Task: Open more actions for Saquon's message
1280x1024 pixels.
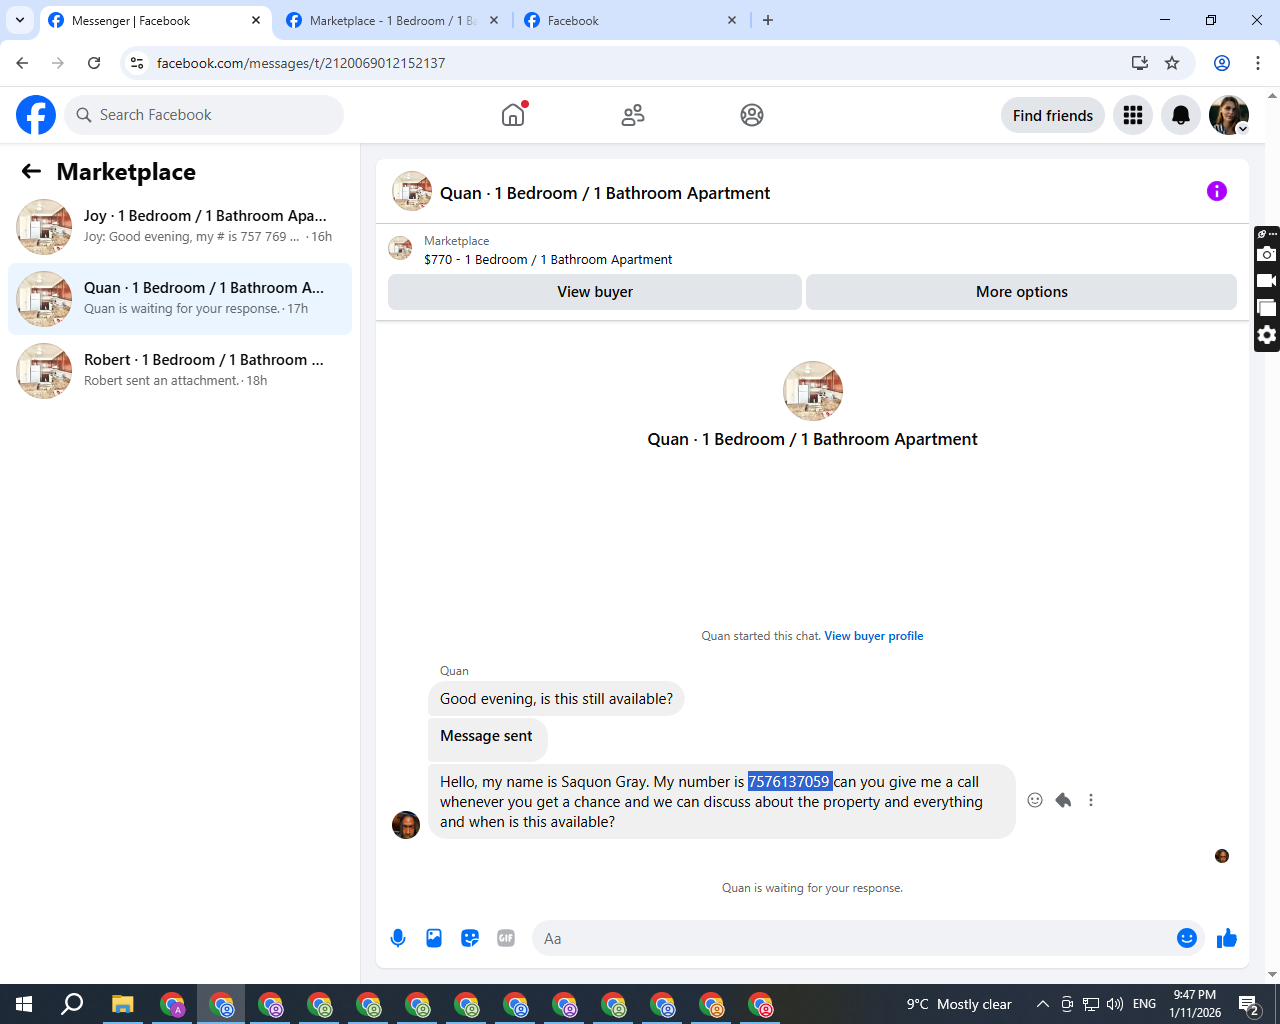Action: pos(1091,800)
